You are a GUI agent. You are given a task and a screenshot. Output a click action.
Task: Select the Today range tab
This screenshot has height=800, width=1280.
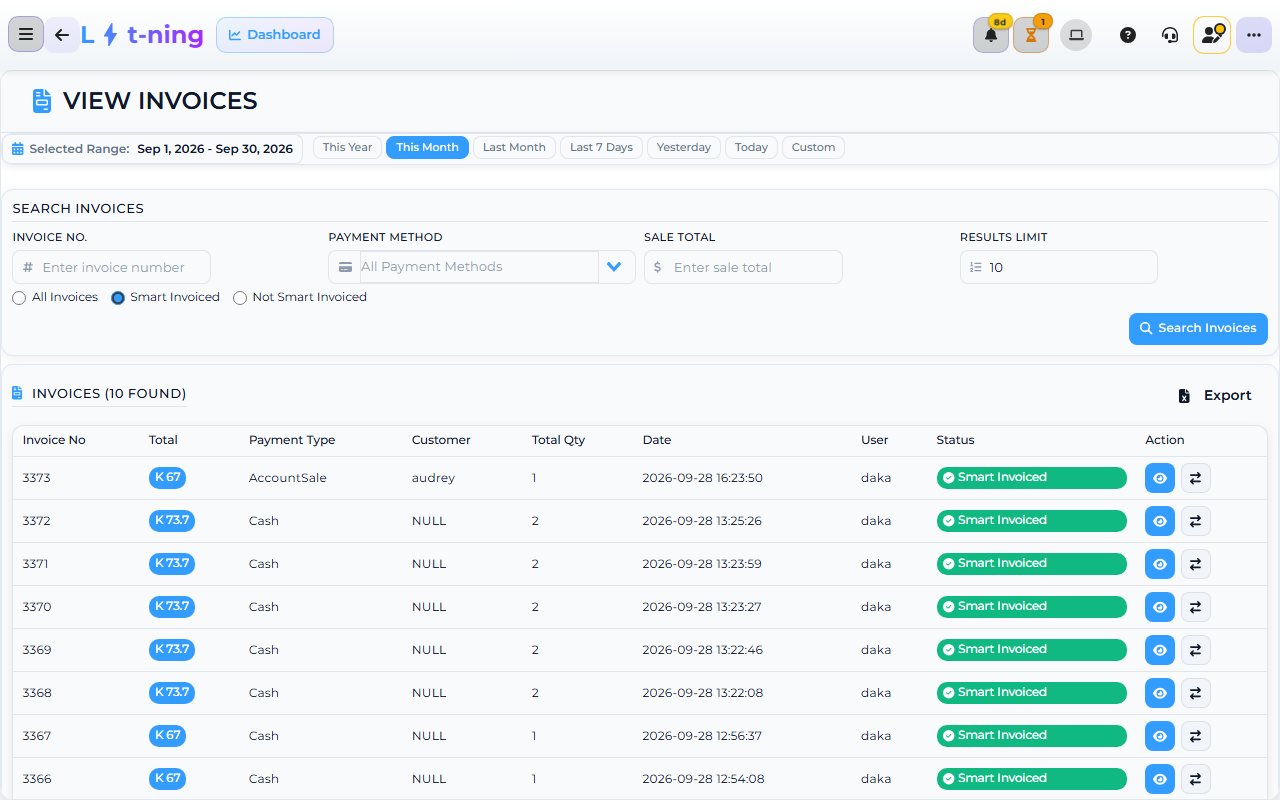point(751,147)
